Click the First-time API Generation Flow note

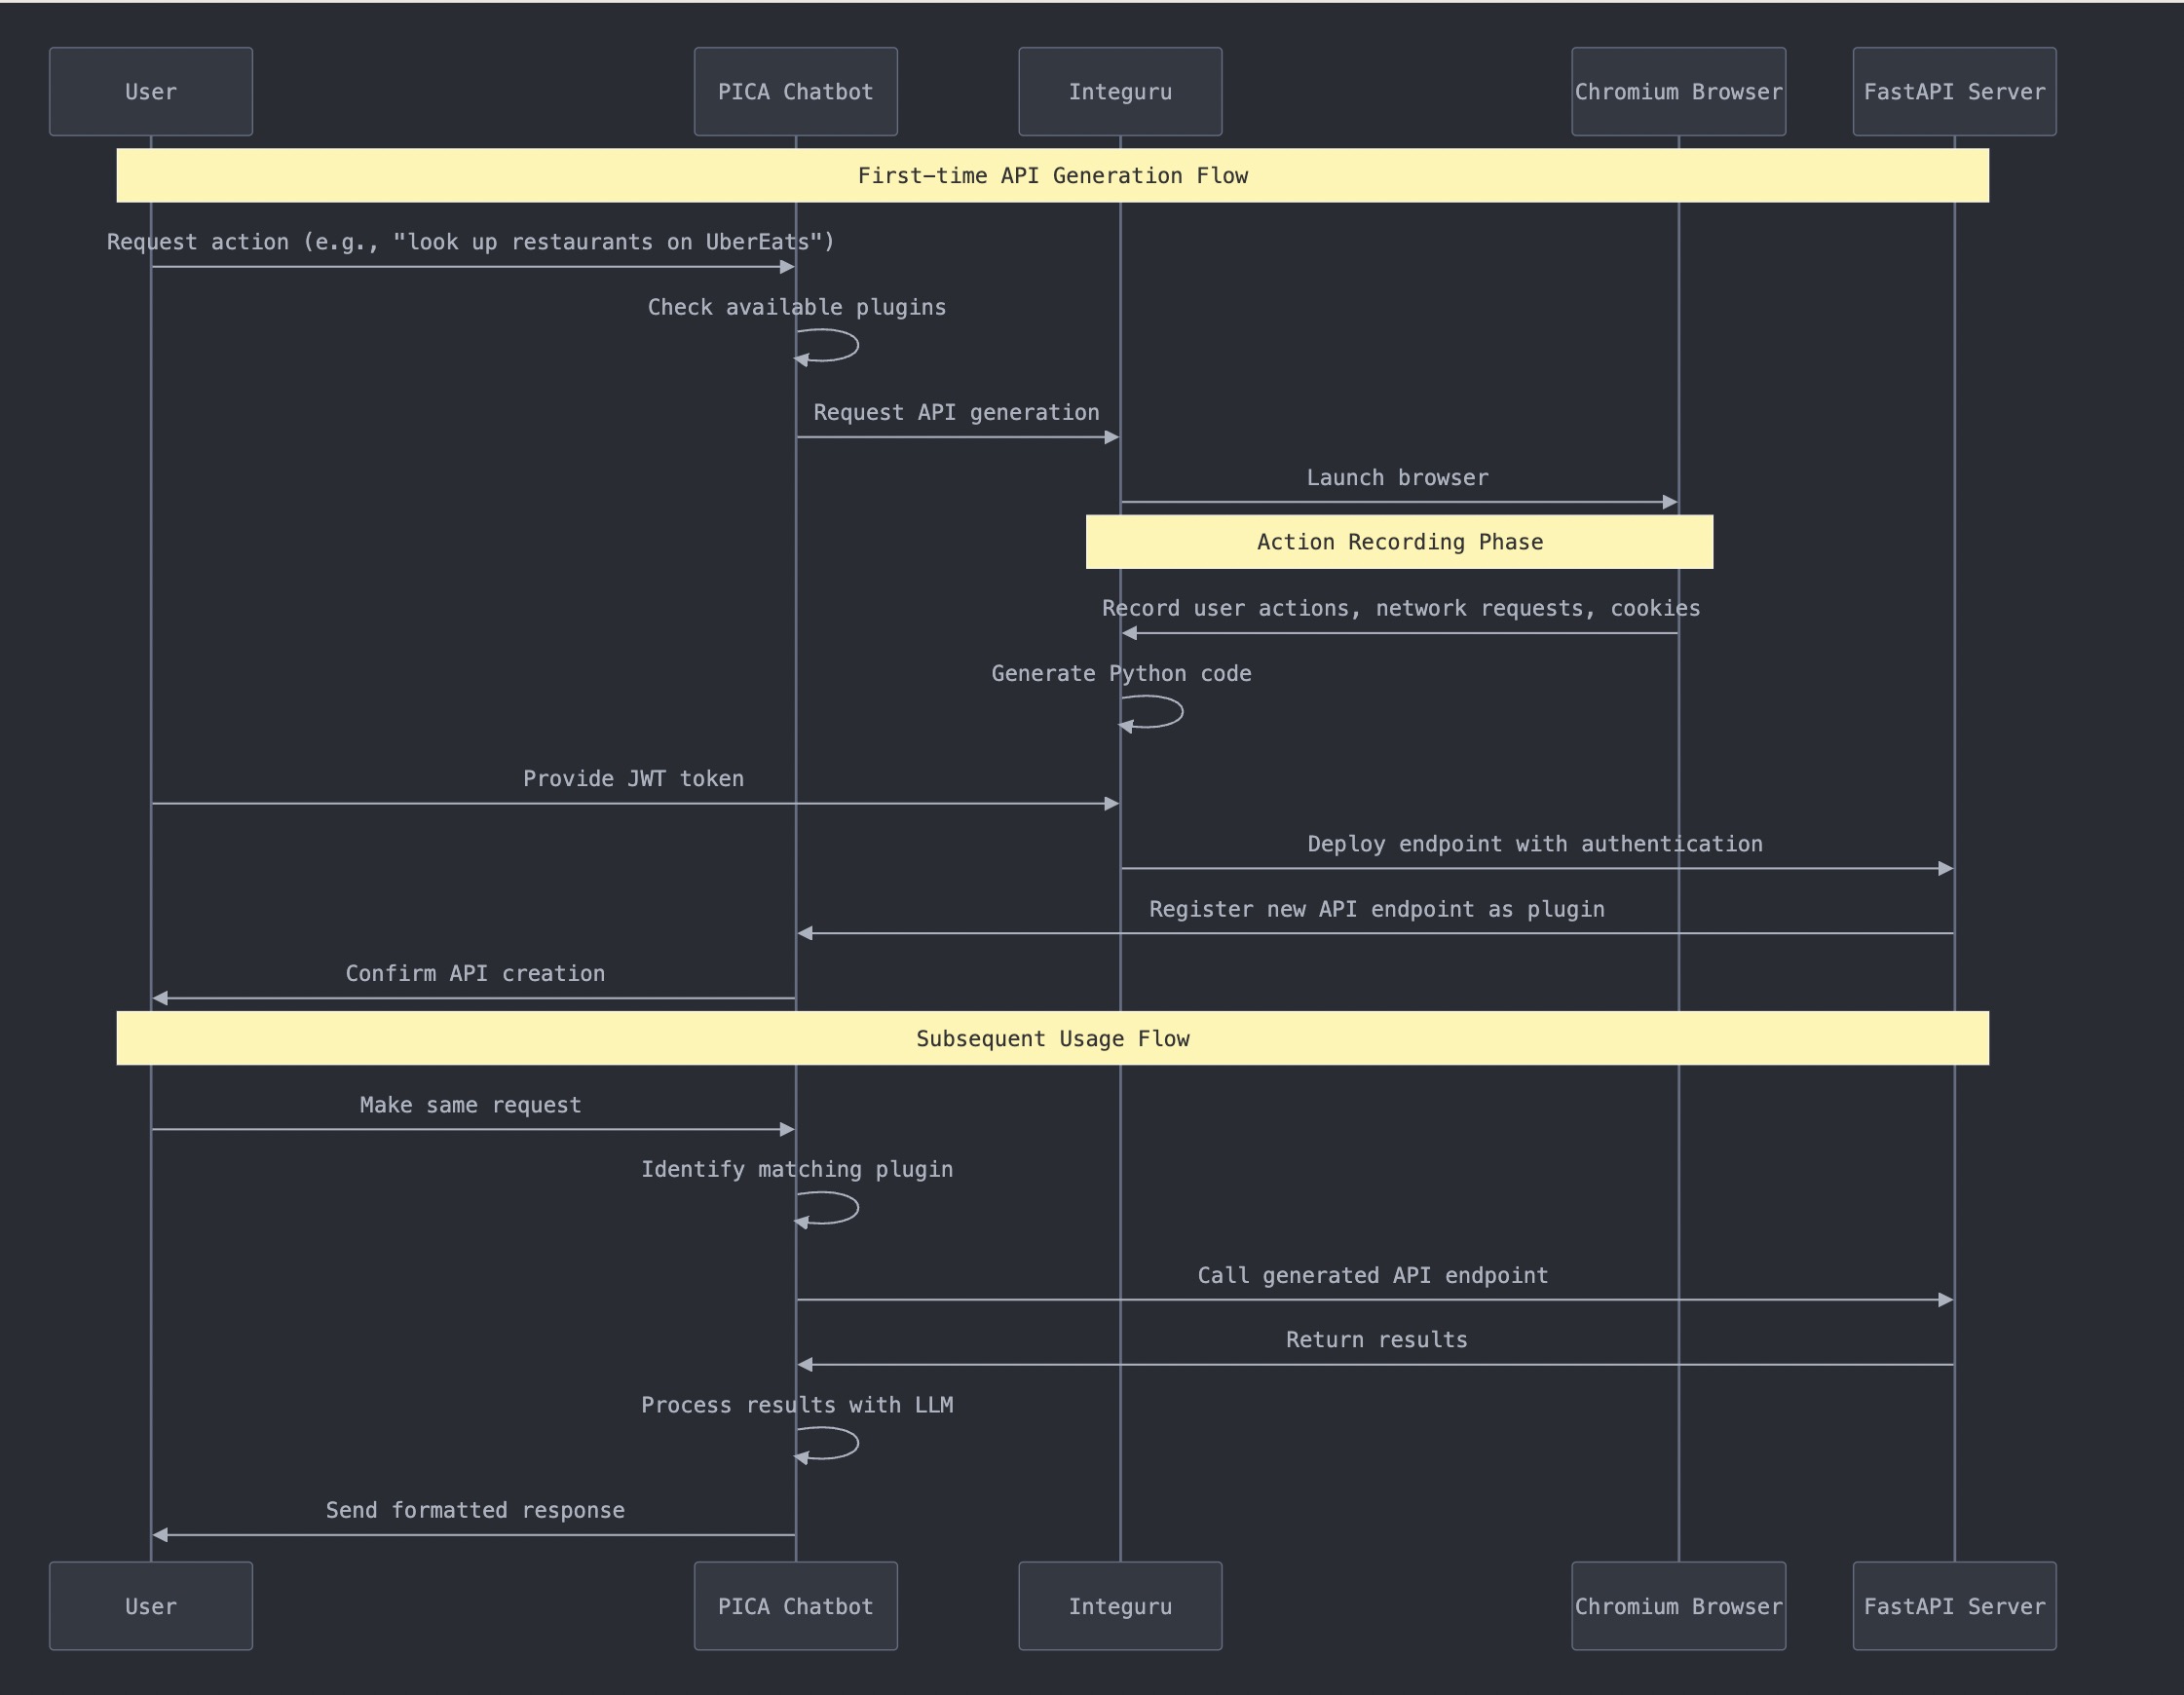coord(1052,175)
